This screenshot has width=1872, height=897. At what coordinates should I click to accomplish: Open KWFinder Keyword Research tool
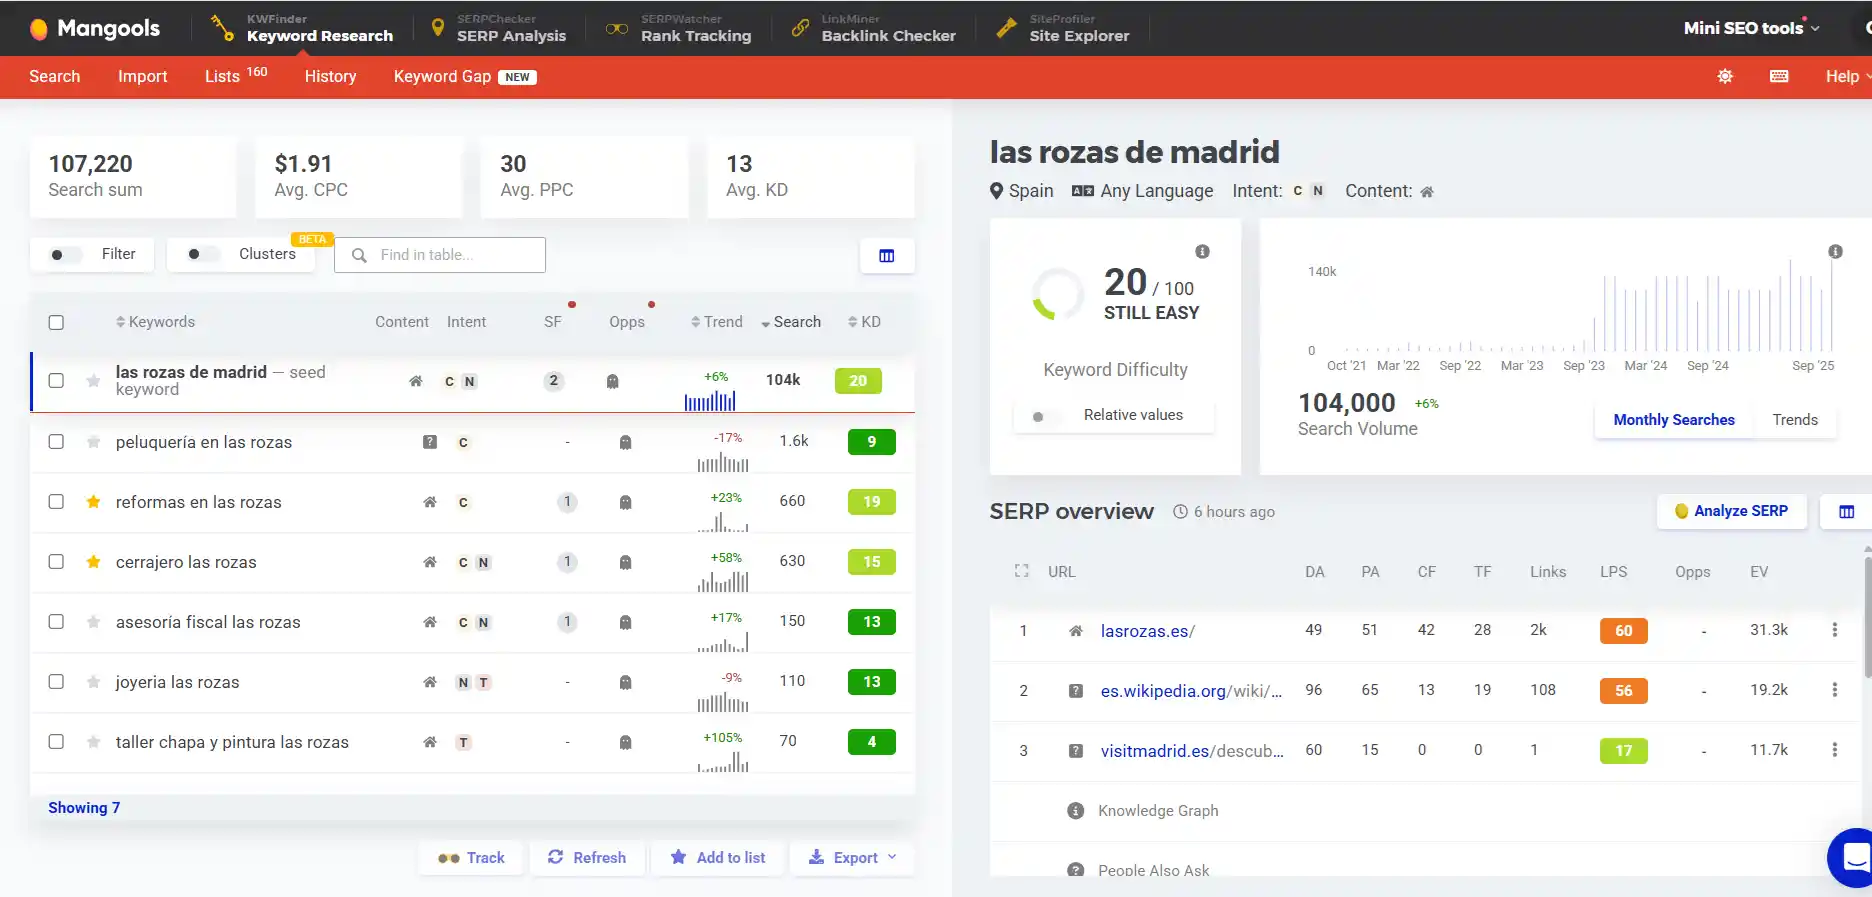coord(302,28)
